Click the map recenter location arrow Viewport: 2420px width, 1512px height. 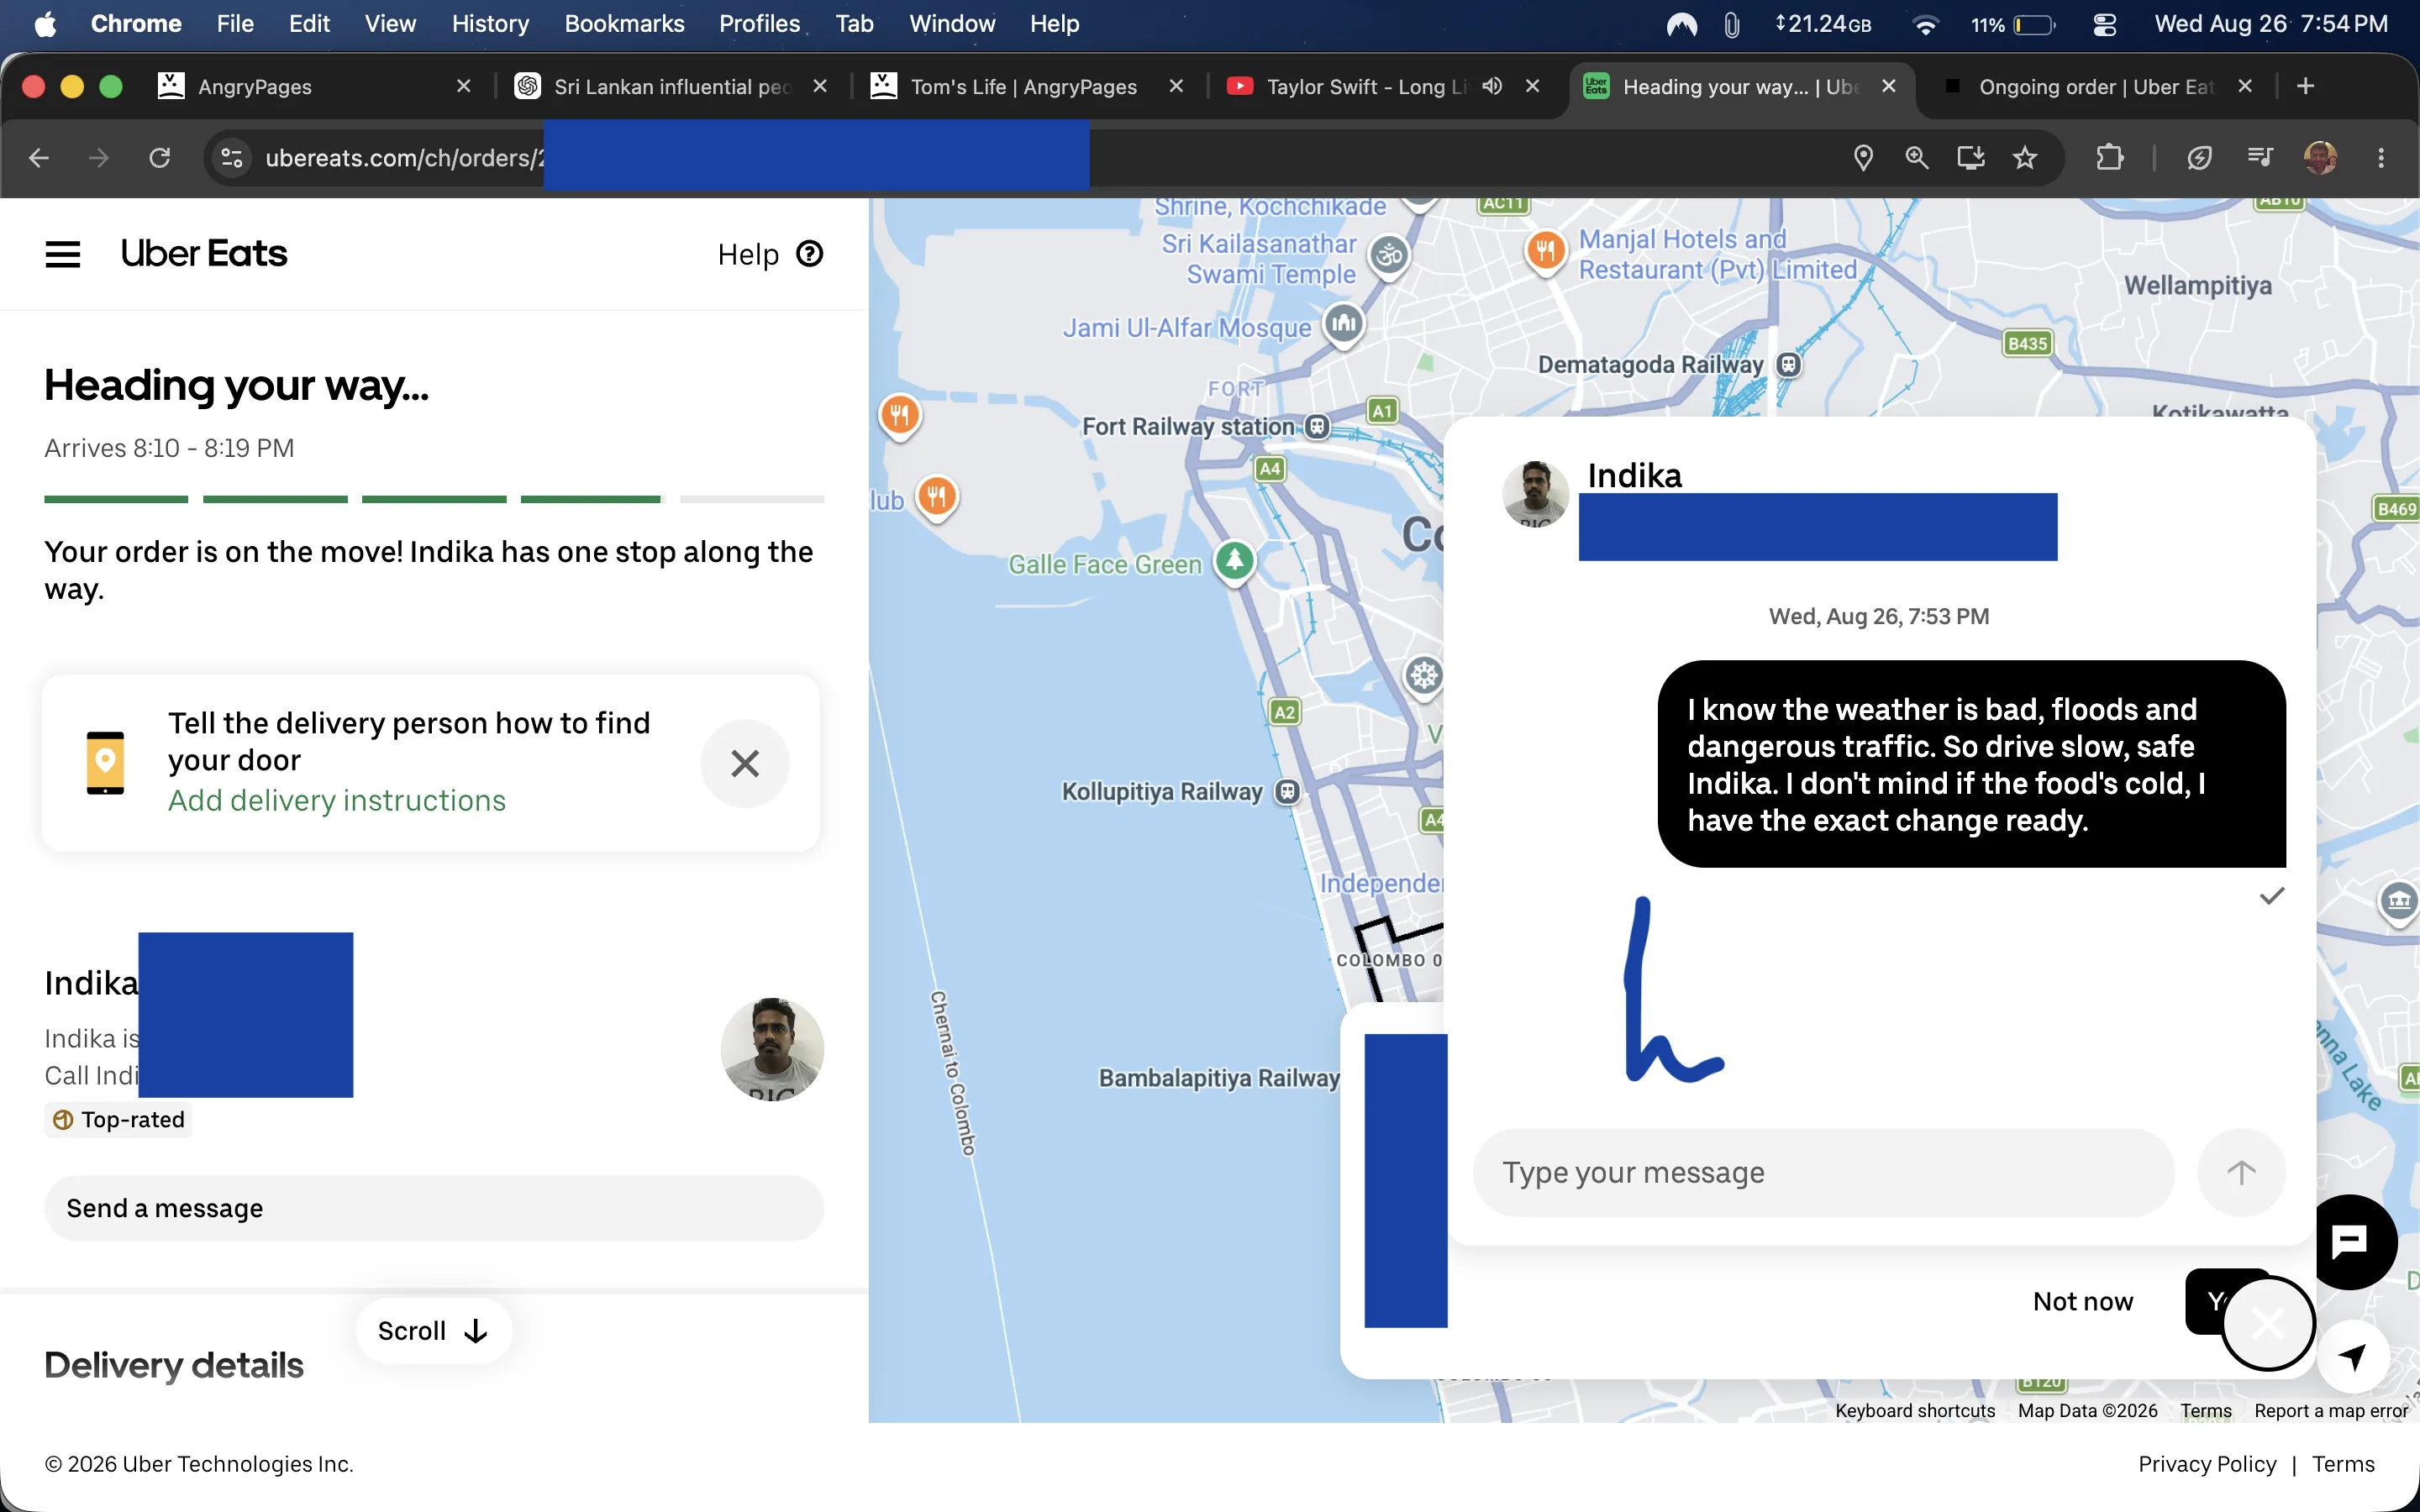click(2353, 1356)
